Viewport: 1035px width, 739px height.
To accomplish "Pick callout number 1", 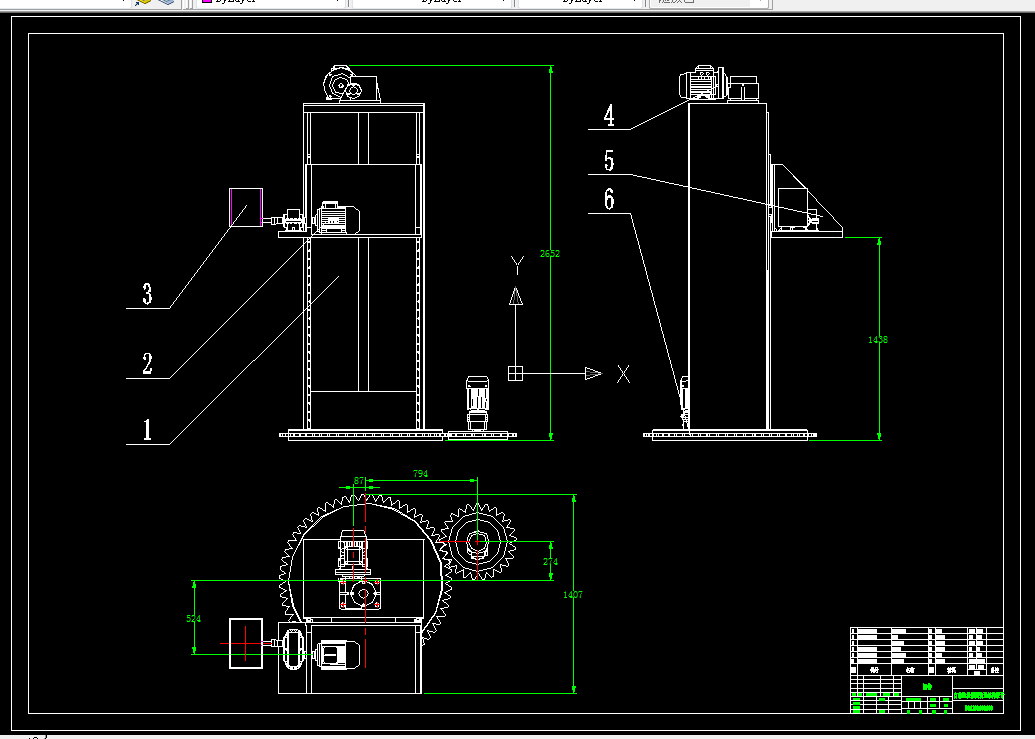I will [x=147, y=430].
